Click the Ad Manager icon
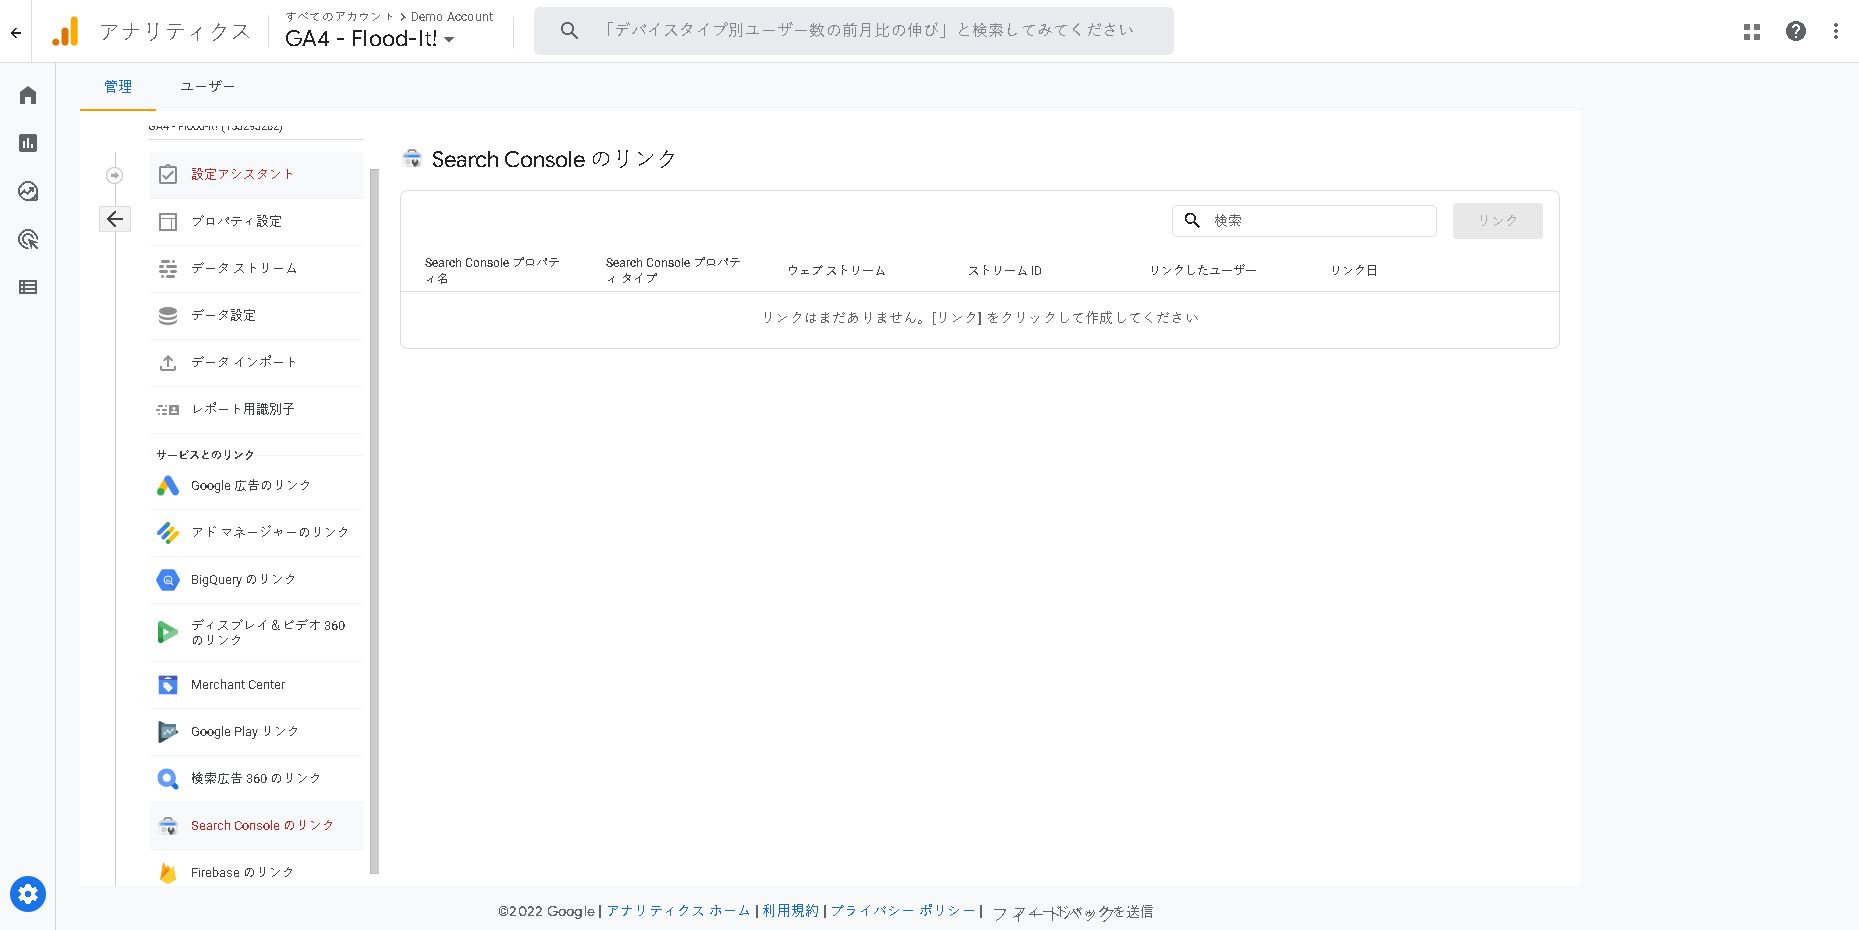1859x930 pixels. [168, 533]
